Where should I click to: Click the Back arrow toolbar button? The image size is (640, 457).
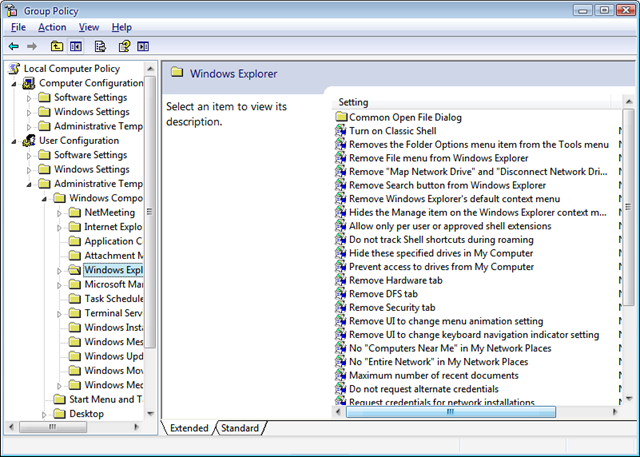point(14,46)
